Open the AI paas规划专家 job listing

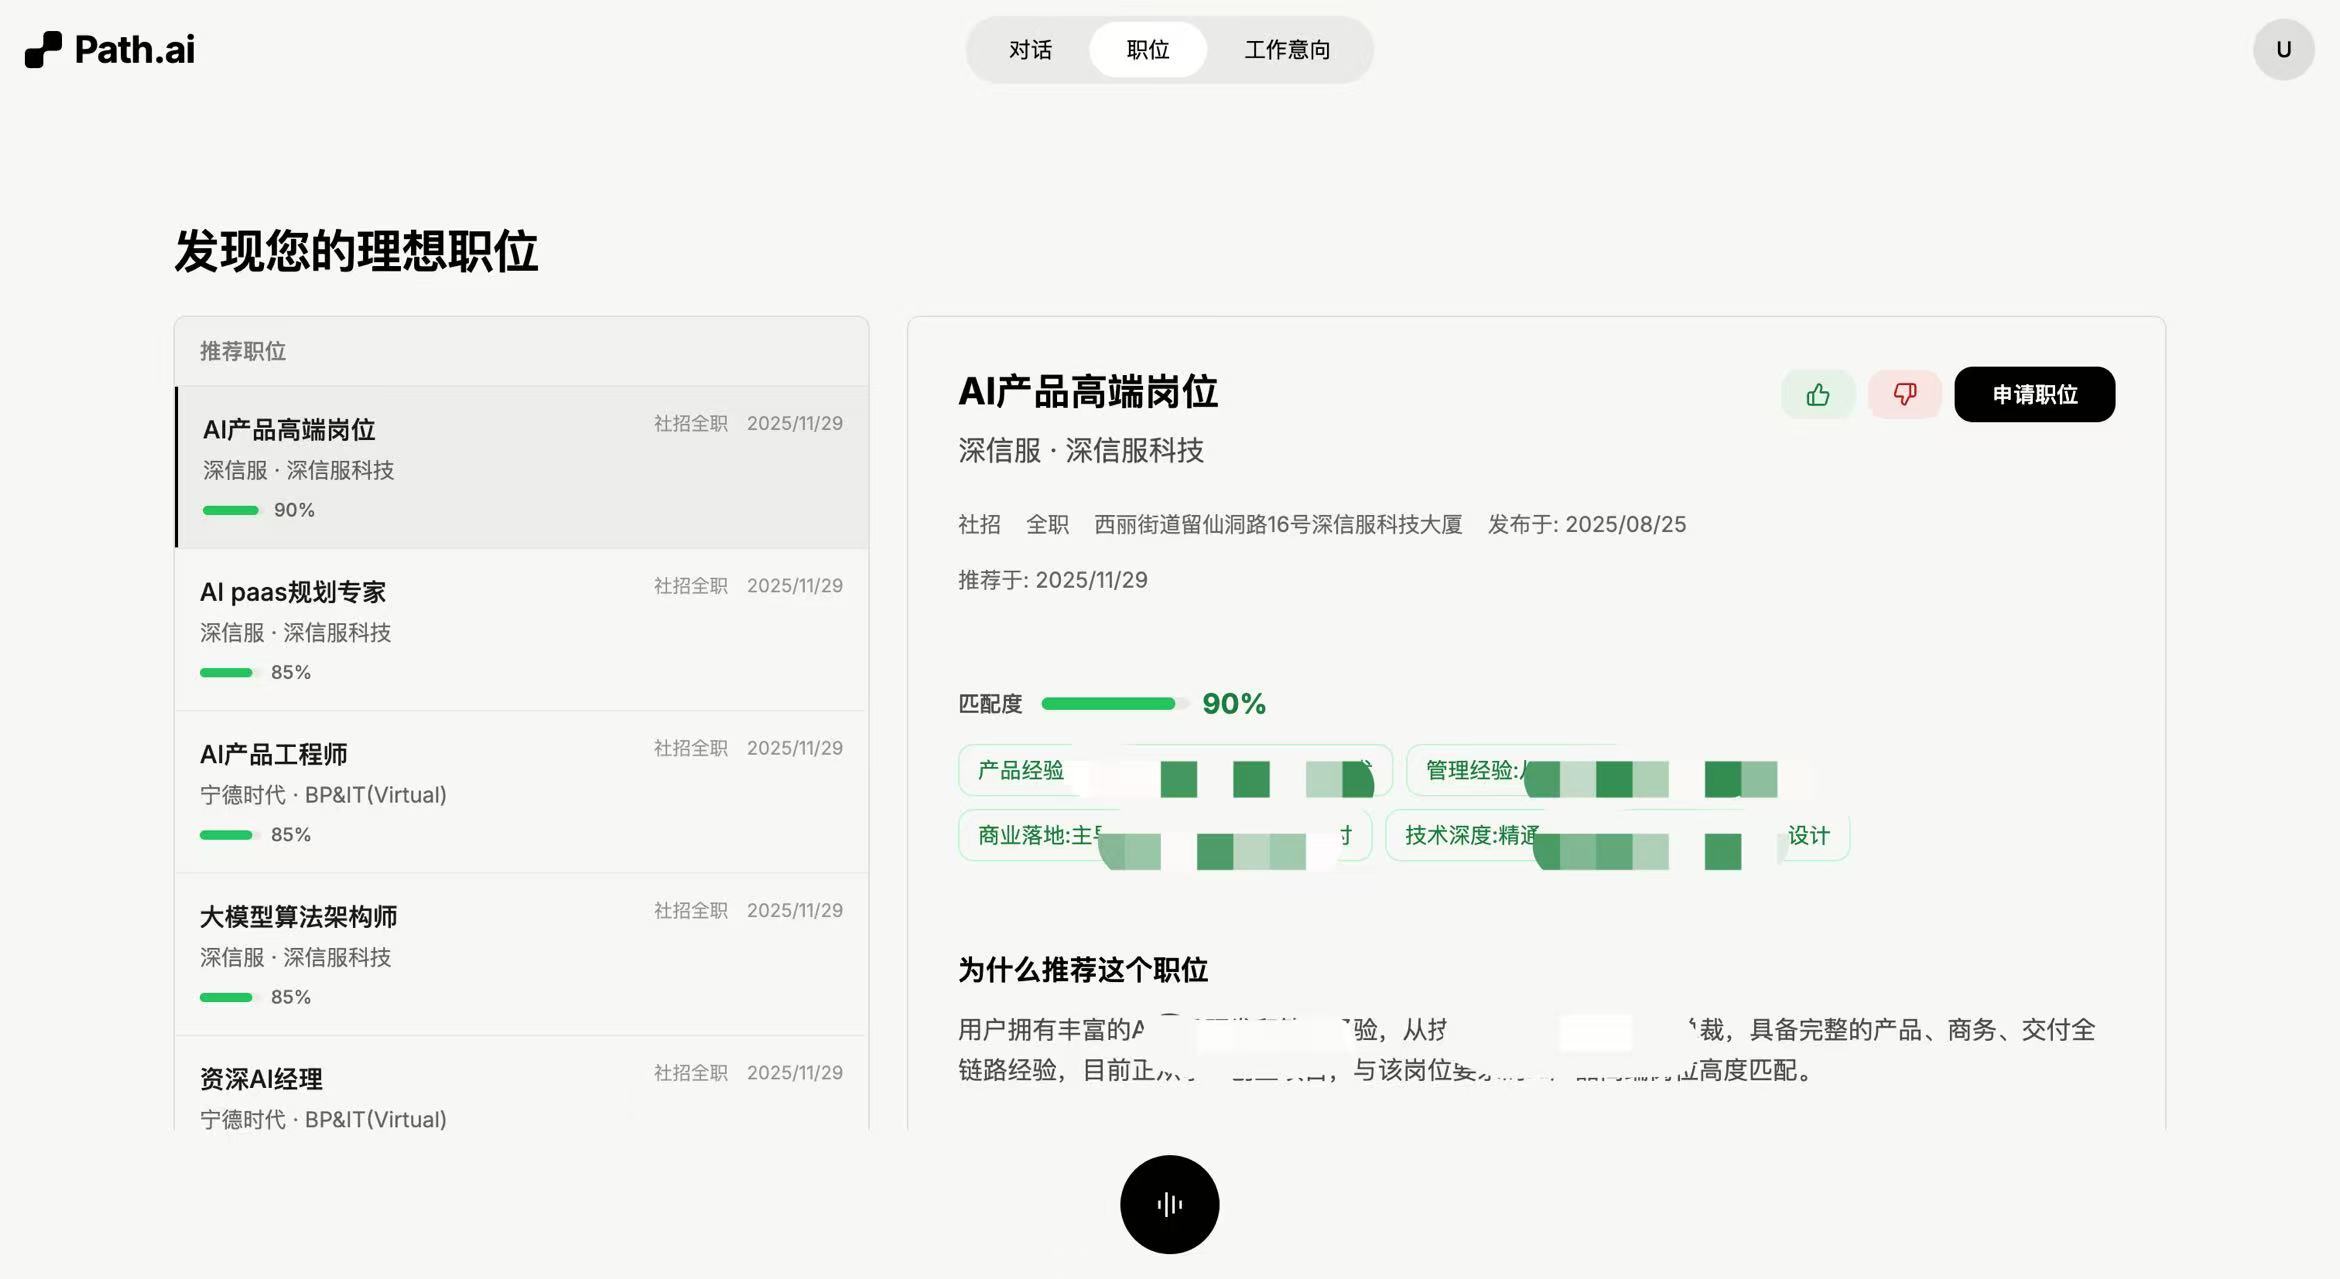tap(521, 628)
